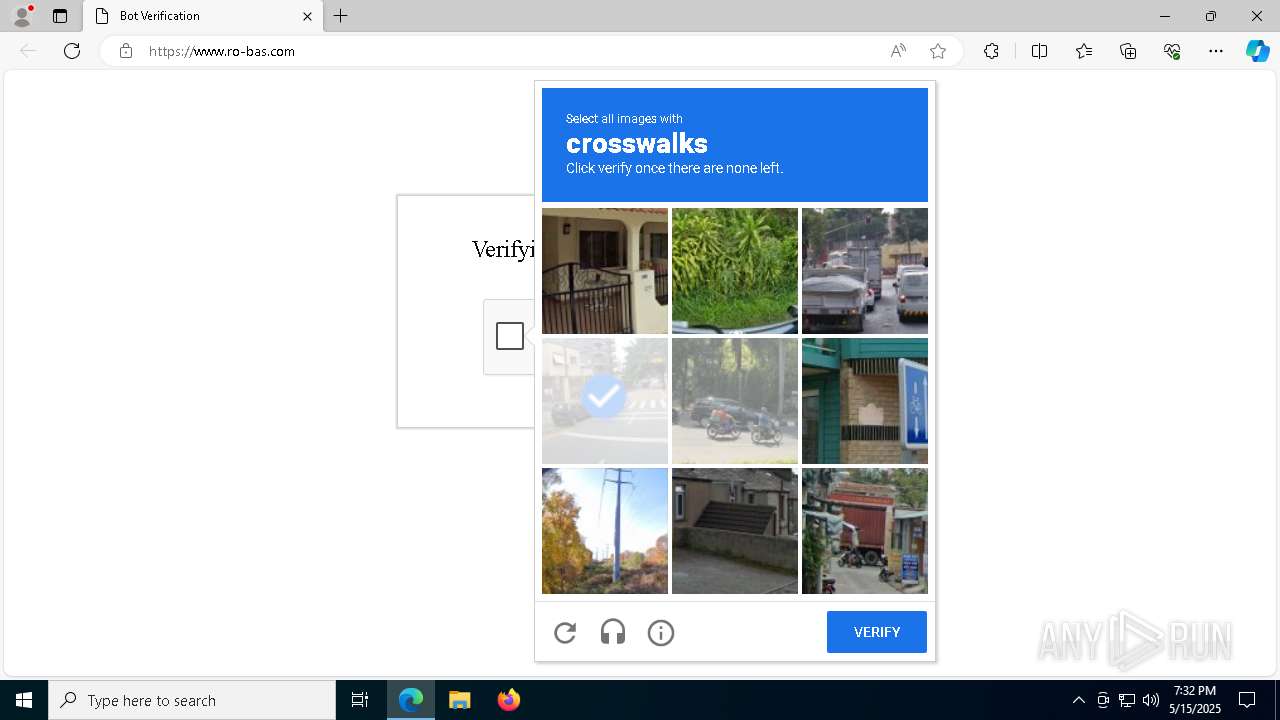Get an audio challenge headphones icon
This screenshot has height=720, width=1280.
pyautogui.click(x=613, y=632)
